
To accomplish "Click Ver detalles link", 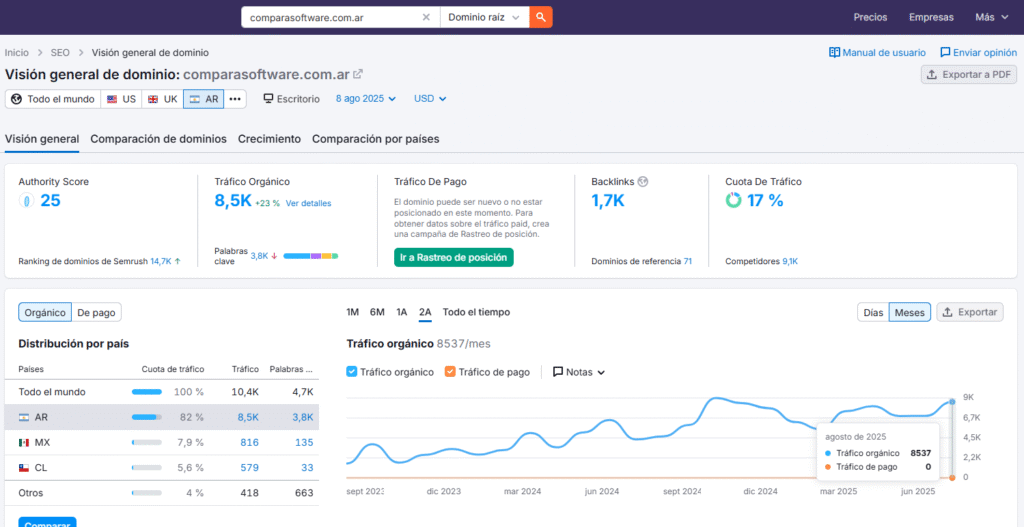I will pyautogui.click(x=308, y=203).
